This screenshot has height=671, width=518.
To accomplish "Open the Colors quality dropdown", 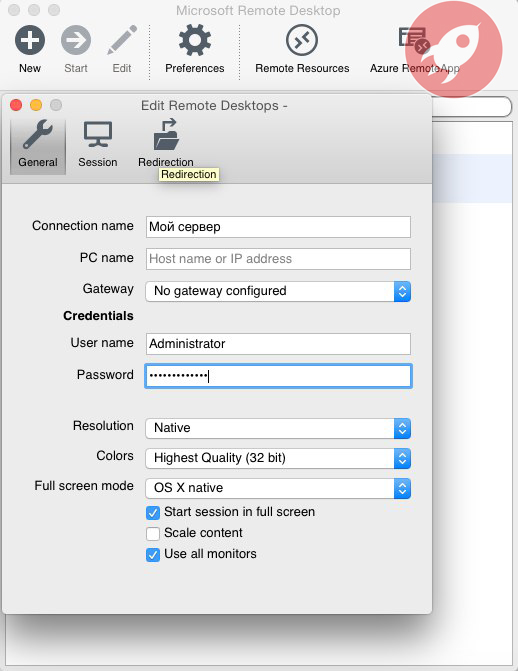I will (278, 458).
